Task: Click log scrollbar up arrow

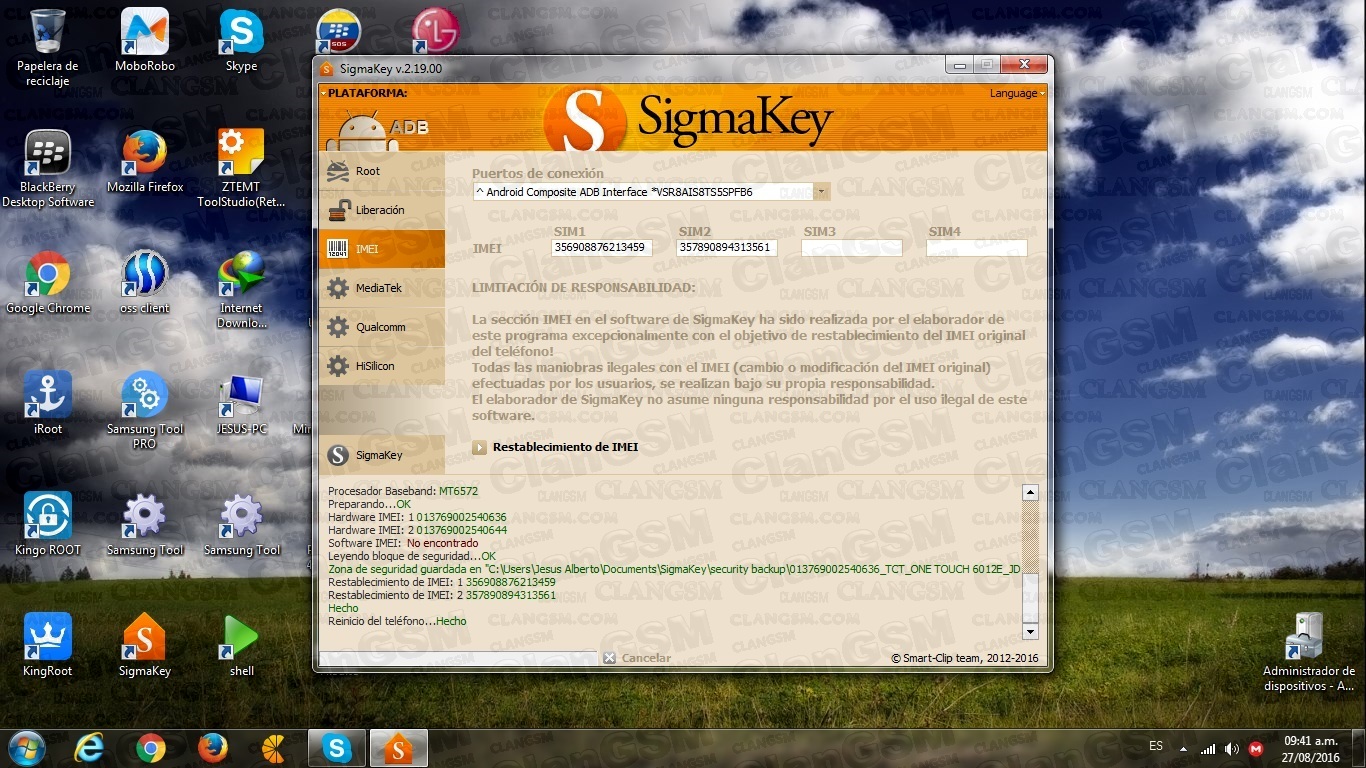Action: point(1030,493)
